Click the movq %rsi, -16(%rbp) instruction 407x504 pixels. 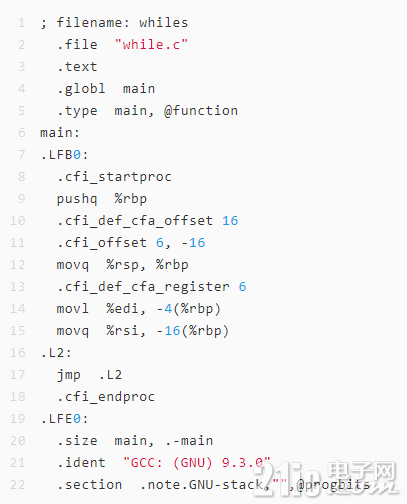(x=143, y=331)
